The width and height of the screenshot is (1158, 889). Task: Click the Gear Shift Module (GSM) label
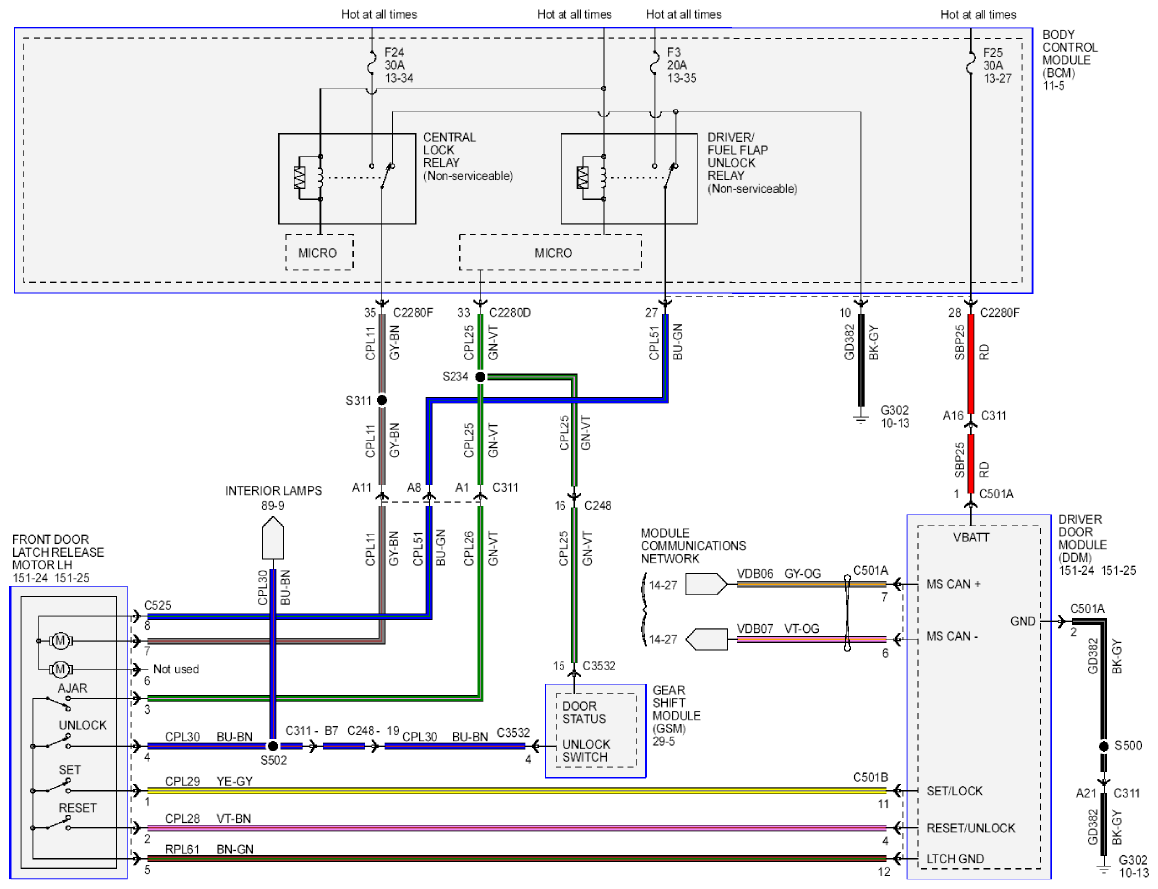pyautogui.click(x=676, y=715)
